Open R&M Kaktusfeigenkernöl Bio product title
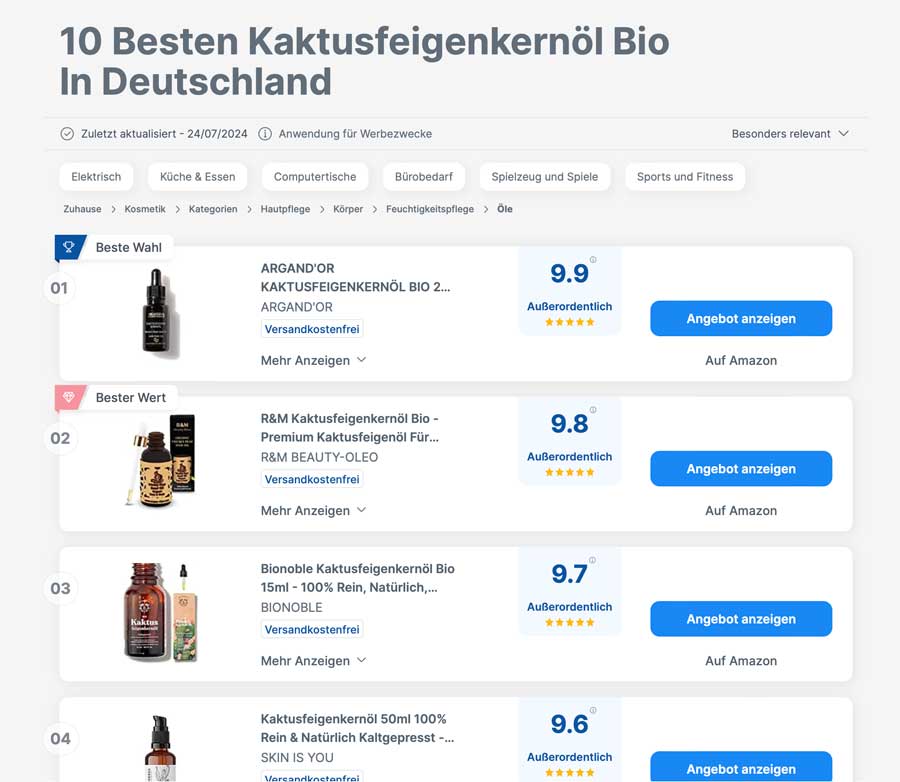The width and height of the screenshot is (900, 782). tap(350, 428)
